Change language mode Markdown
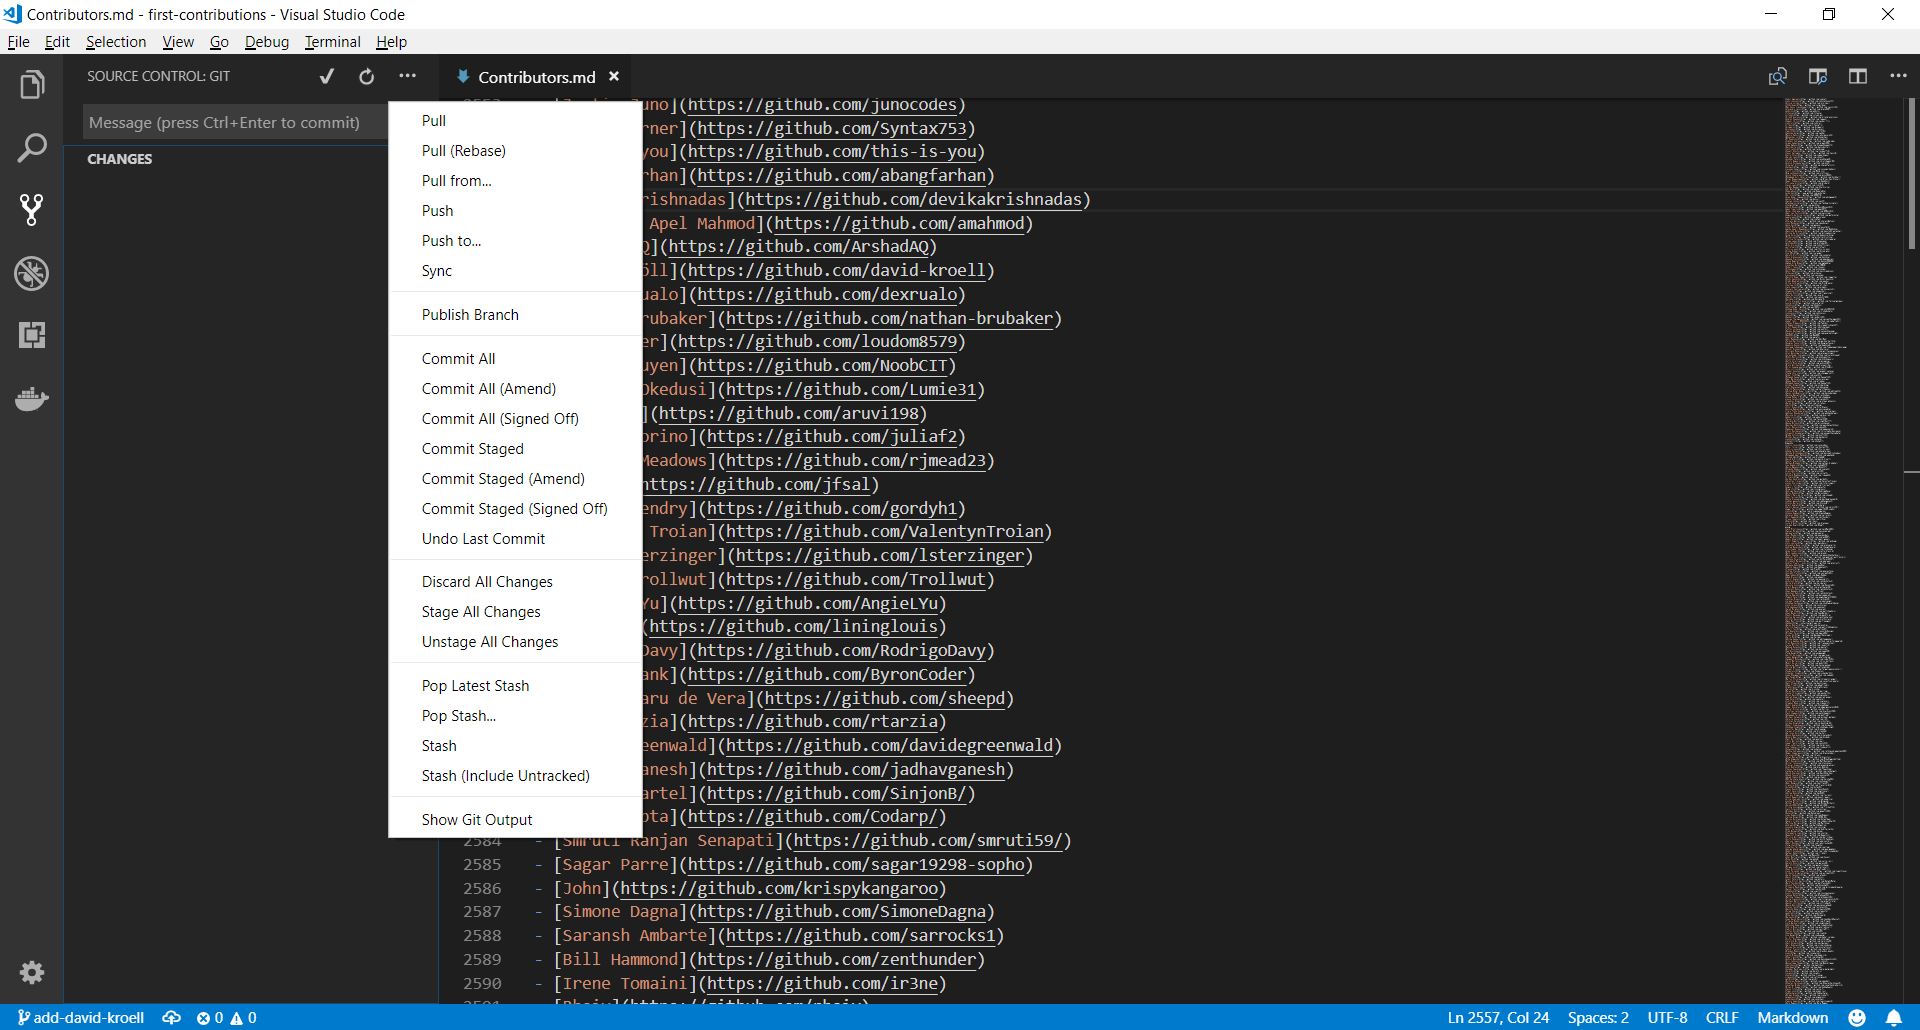The height and width of the screenshot is (1030, 1920). click(1792, 1017)
